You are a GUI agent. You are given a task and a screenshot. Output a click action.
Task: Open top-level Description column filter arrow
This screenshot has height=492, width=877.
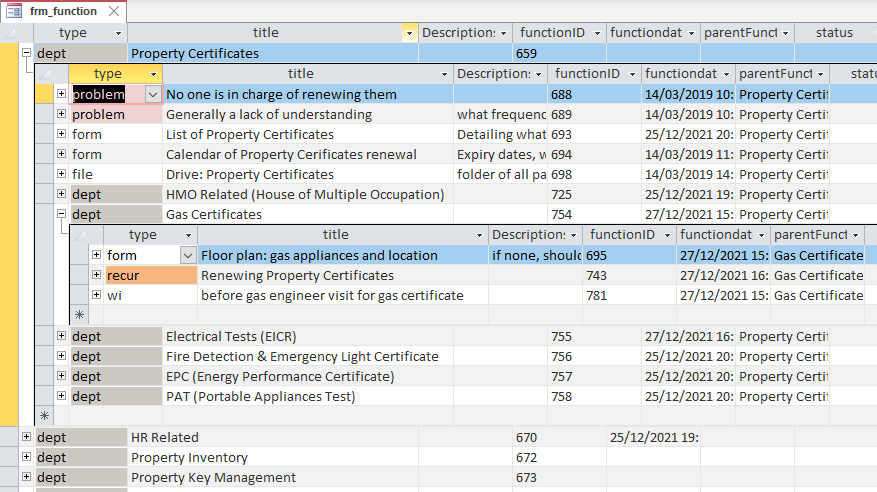coord(503,34)
